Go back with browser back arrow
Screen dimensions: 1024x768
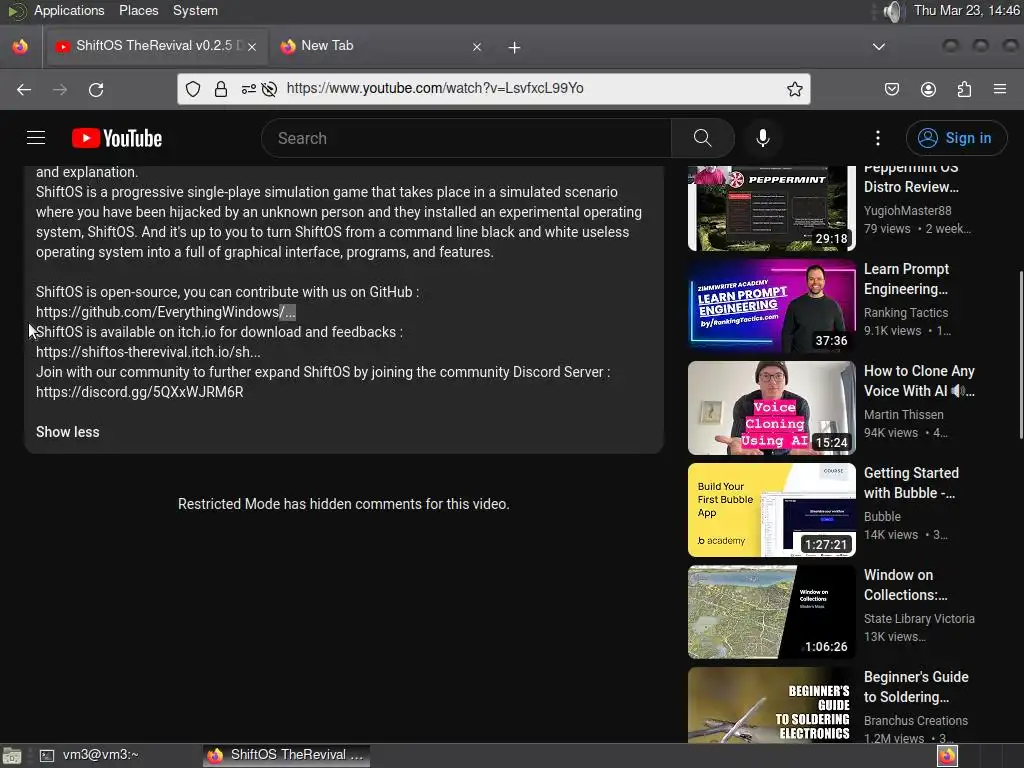coord(24,89)
